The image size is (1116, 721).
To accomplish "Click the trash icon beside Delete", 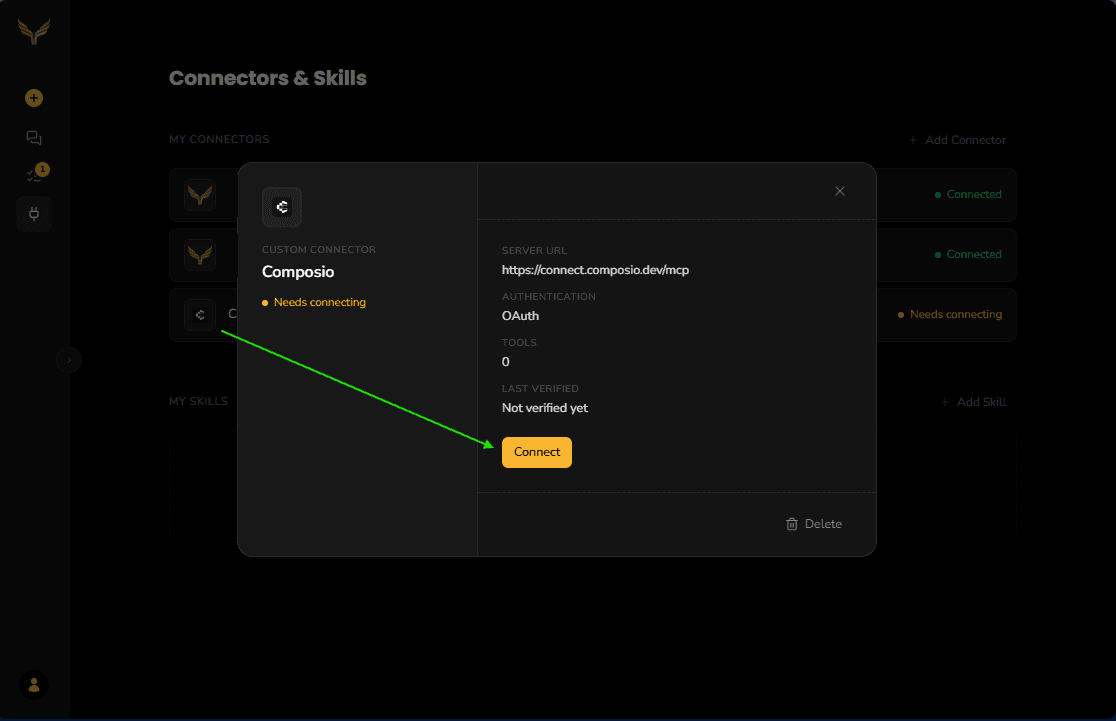I will coord(791,524).
